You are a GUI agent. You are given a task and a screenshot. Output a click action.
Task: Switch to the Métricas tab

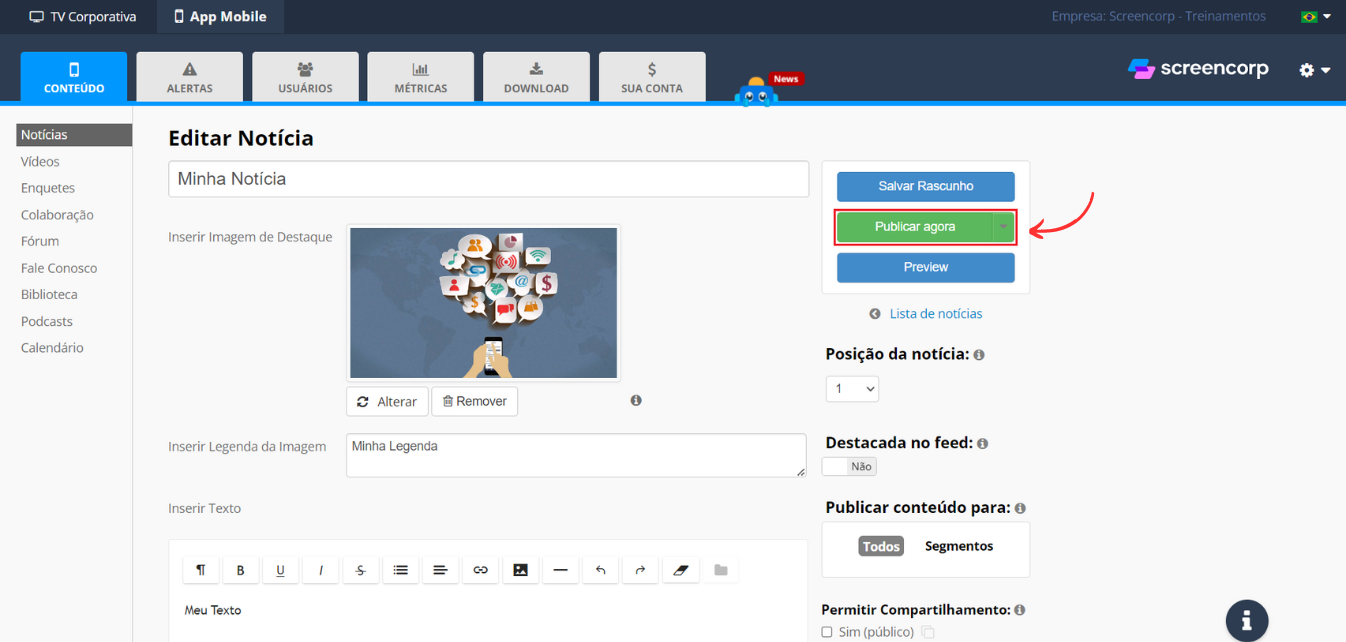click(421, 77)
